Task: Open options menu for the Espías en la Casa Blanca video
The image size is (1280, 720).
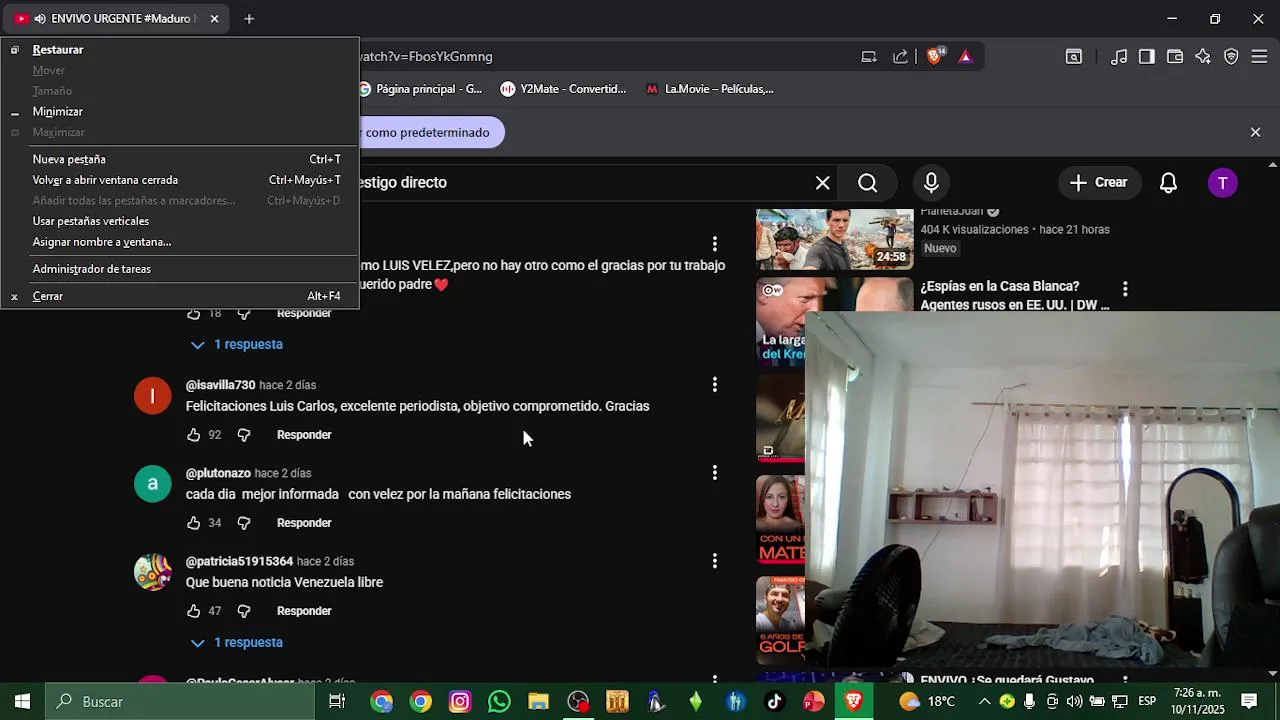Action: [x=1125, y=289]
